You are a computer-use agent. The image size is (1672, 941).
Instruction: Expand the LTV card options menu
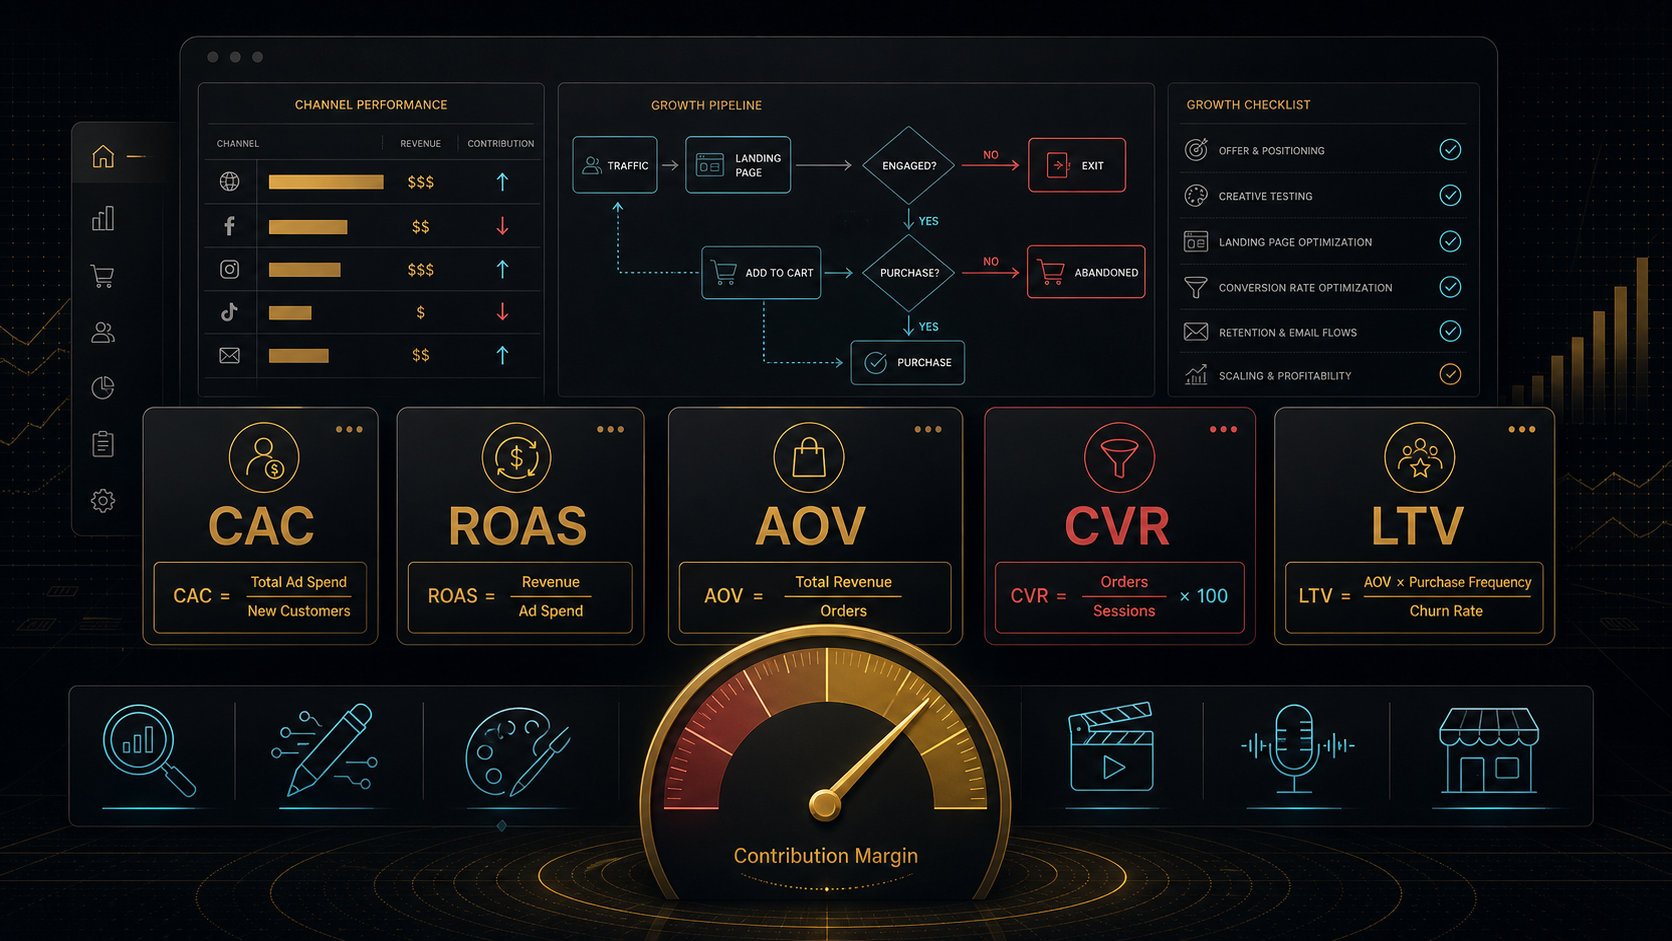click(x=1521, y=429)
